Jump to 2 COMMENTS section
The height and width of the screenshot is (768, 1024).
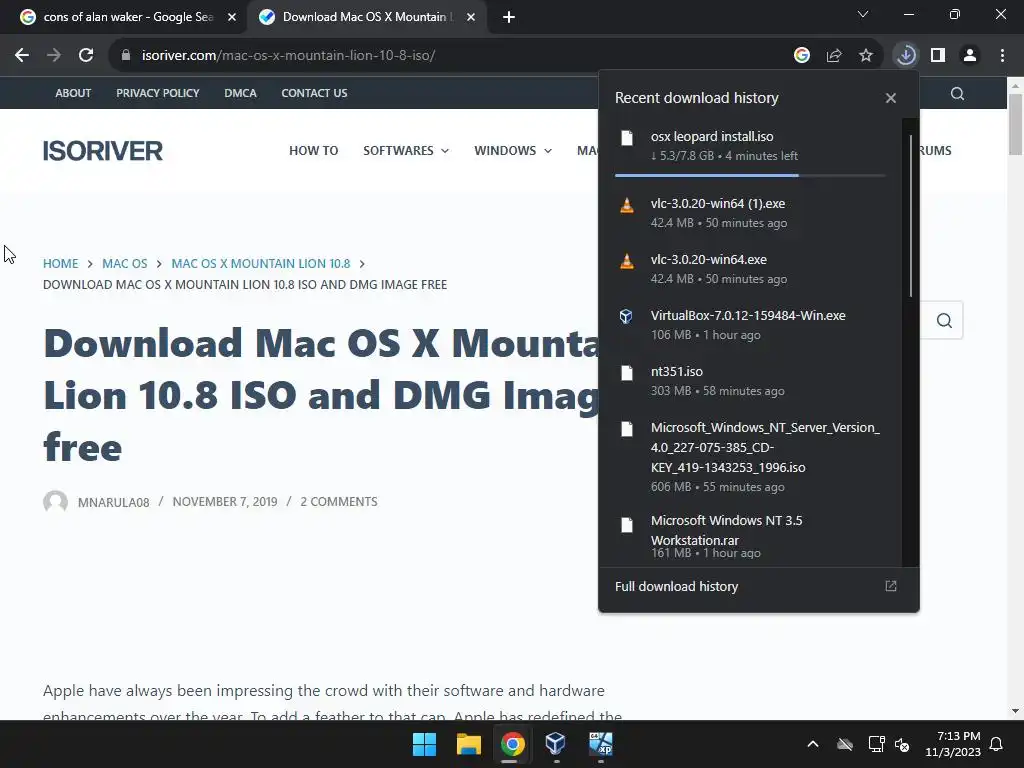pyautogui.click(x=339, y=502)
